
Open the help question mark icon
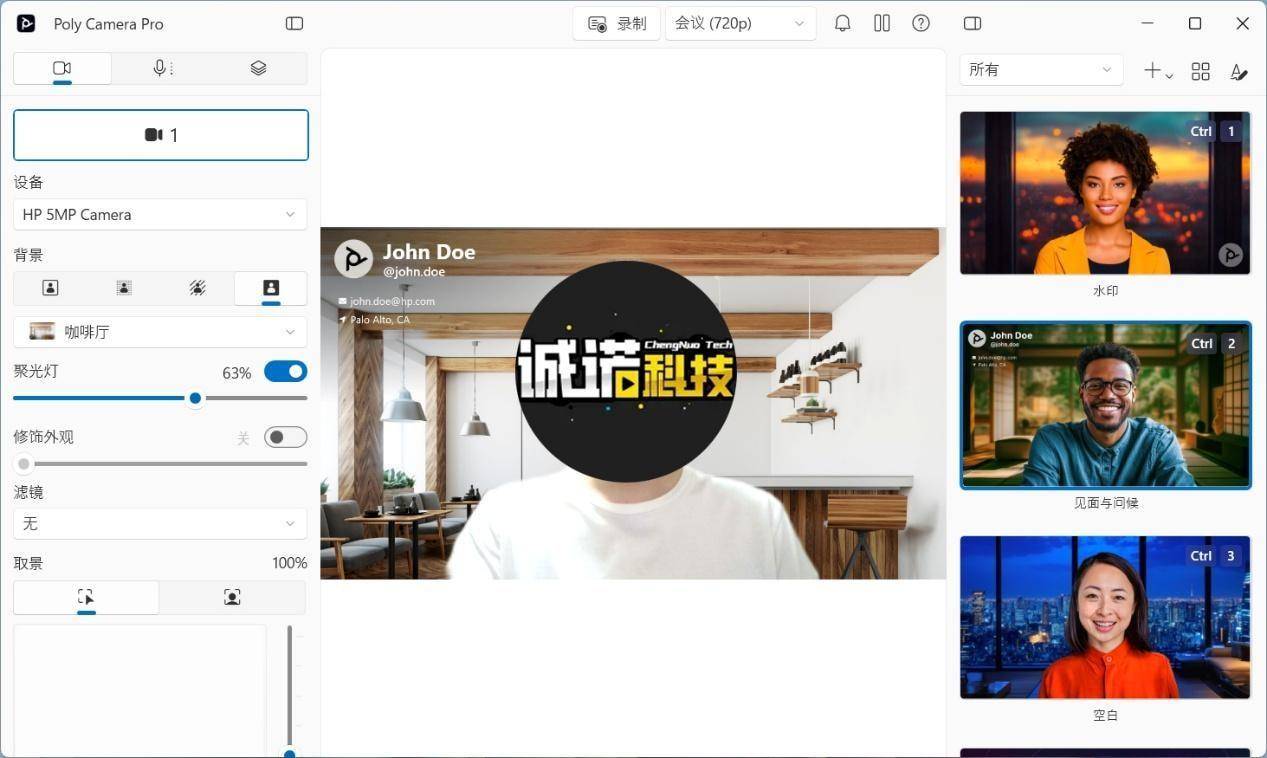[921, 23]
